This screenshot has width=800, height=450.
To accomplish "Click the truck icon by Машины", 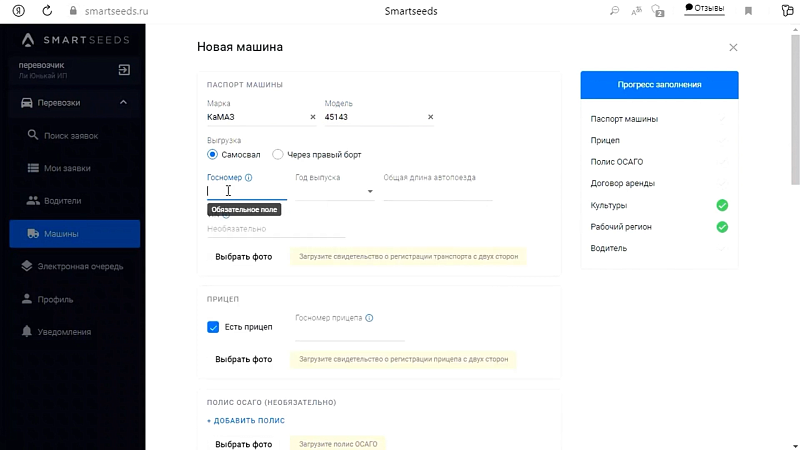I will pos(33,234).
